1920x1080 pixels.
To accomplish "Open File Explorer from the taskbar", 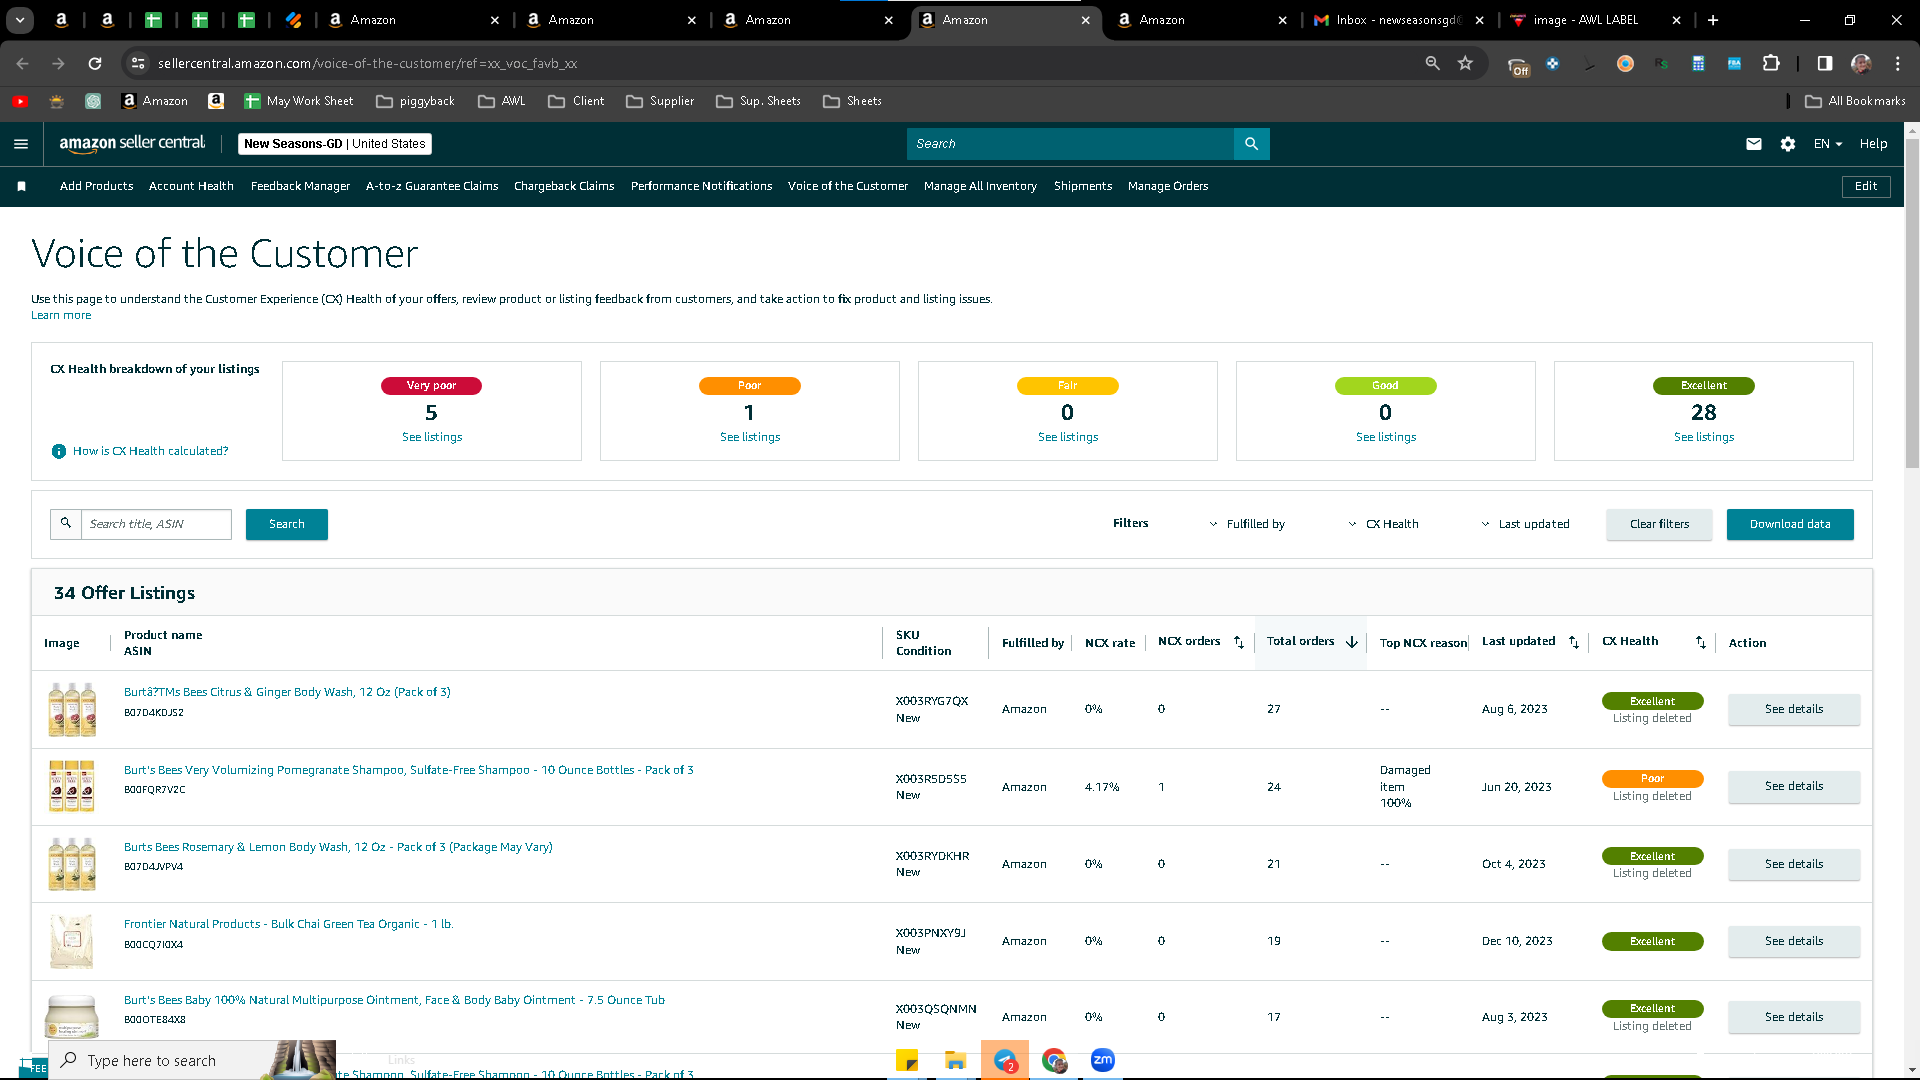I will coord(956,1060).
